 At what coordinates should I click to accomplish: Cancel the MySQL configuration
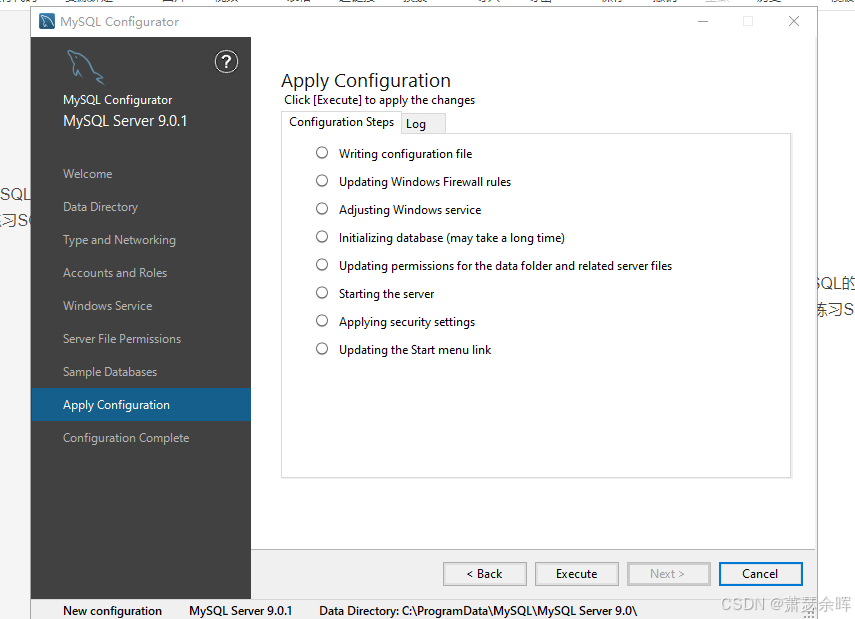point(760,574)
